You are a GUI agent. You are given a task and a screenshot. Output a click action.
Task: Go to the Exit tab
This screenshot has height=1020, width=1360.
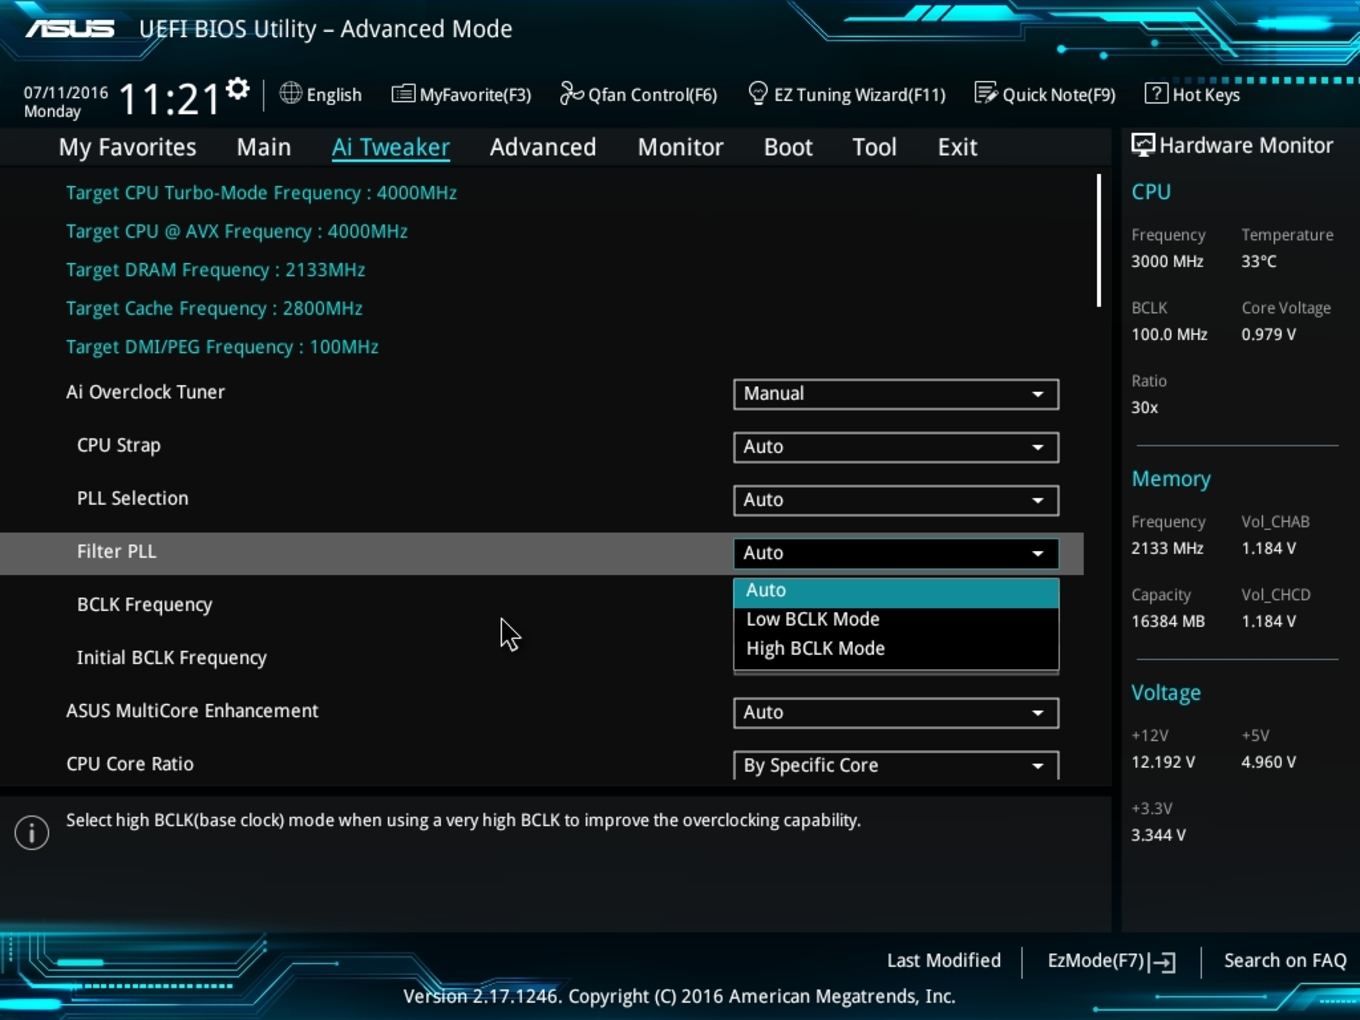(957, 147)
